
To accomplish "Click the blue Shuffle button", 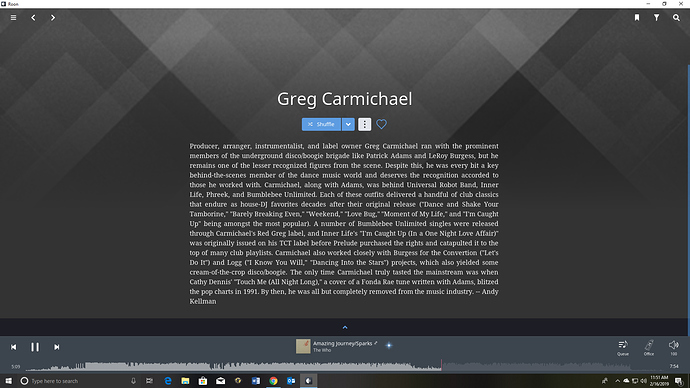I will (321, 124).
